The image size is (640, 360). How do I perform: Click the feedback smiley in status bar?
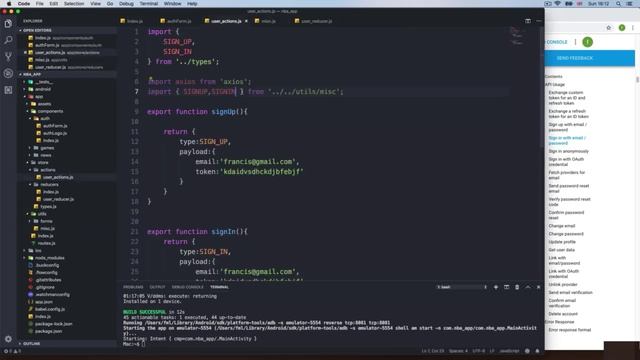[x=527, y=351]
